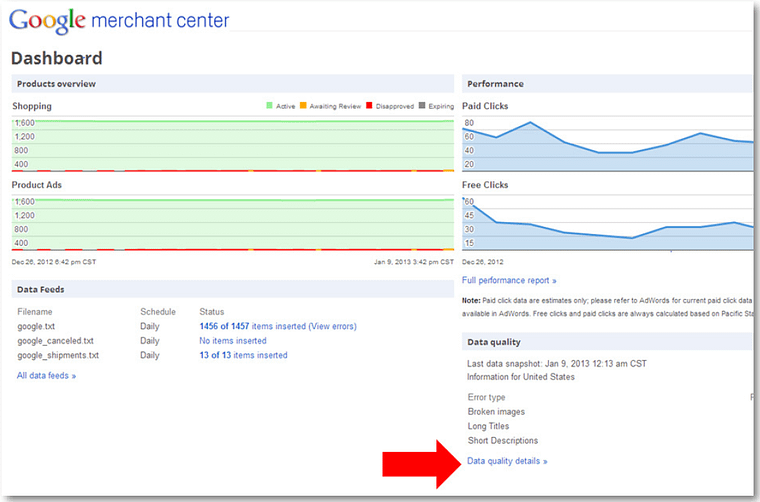Select the google_canceled.txt filename
The height and width of the screenshot is (502, 760).
click(x=55, y=341)
